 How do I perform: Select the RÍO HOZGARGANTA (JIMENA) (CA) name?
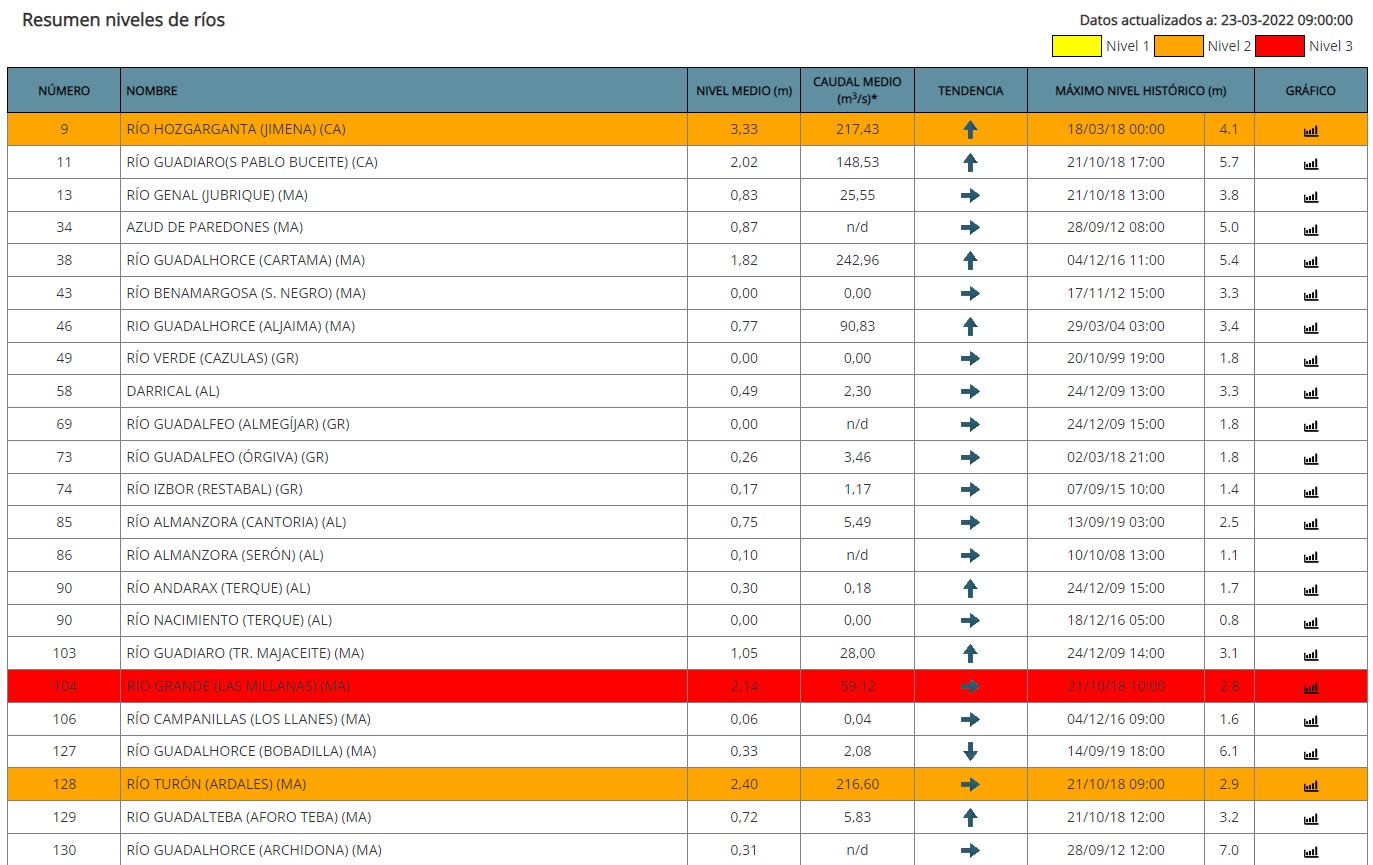(x=237, y=129)
